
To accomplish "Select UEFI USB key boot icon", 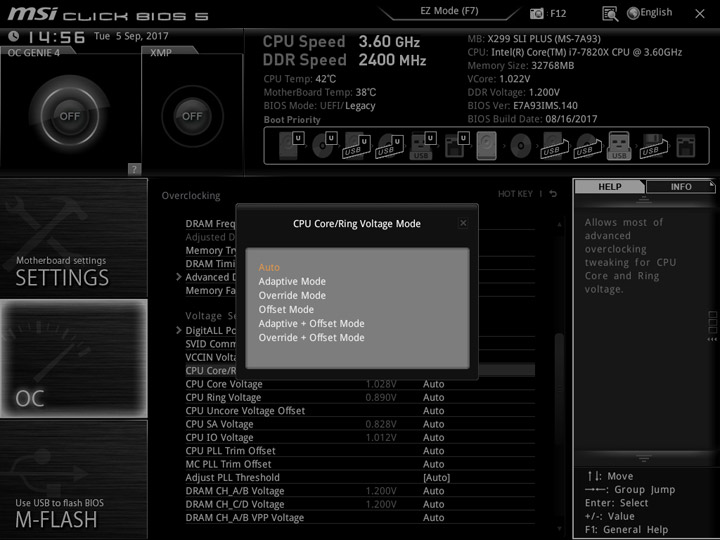I will [x=423, y=146].
